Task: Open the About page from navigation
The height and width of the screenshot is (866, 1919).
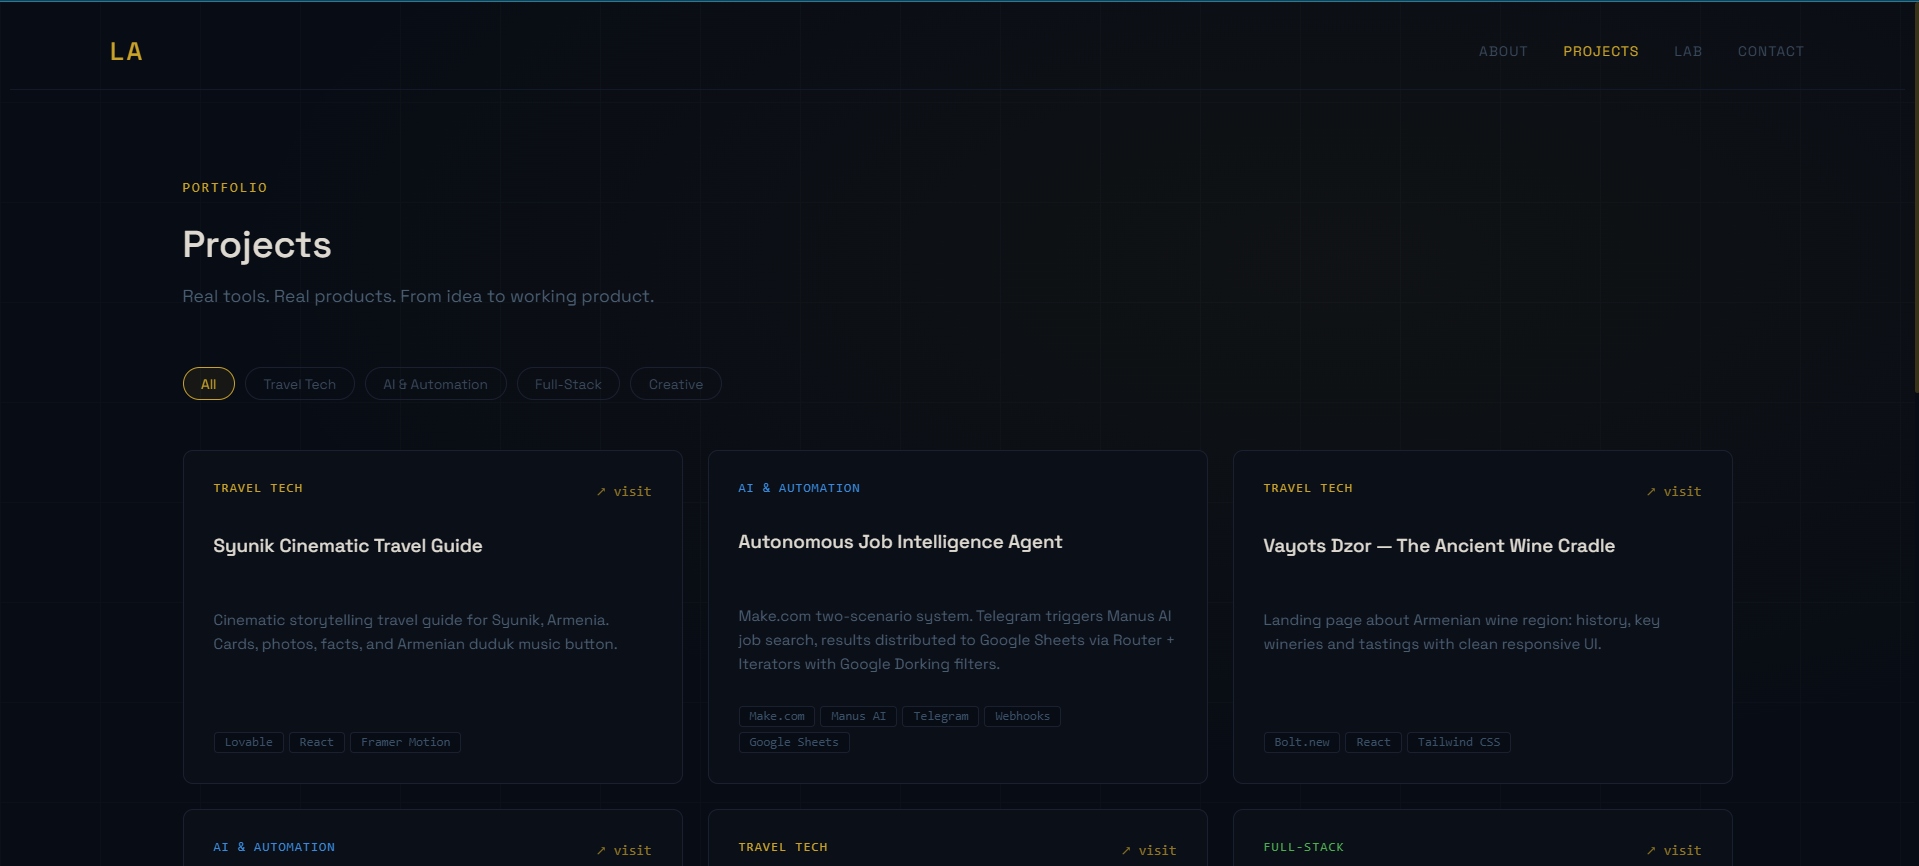Action: coord(1503,51)
